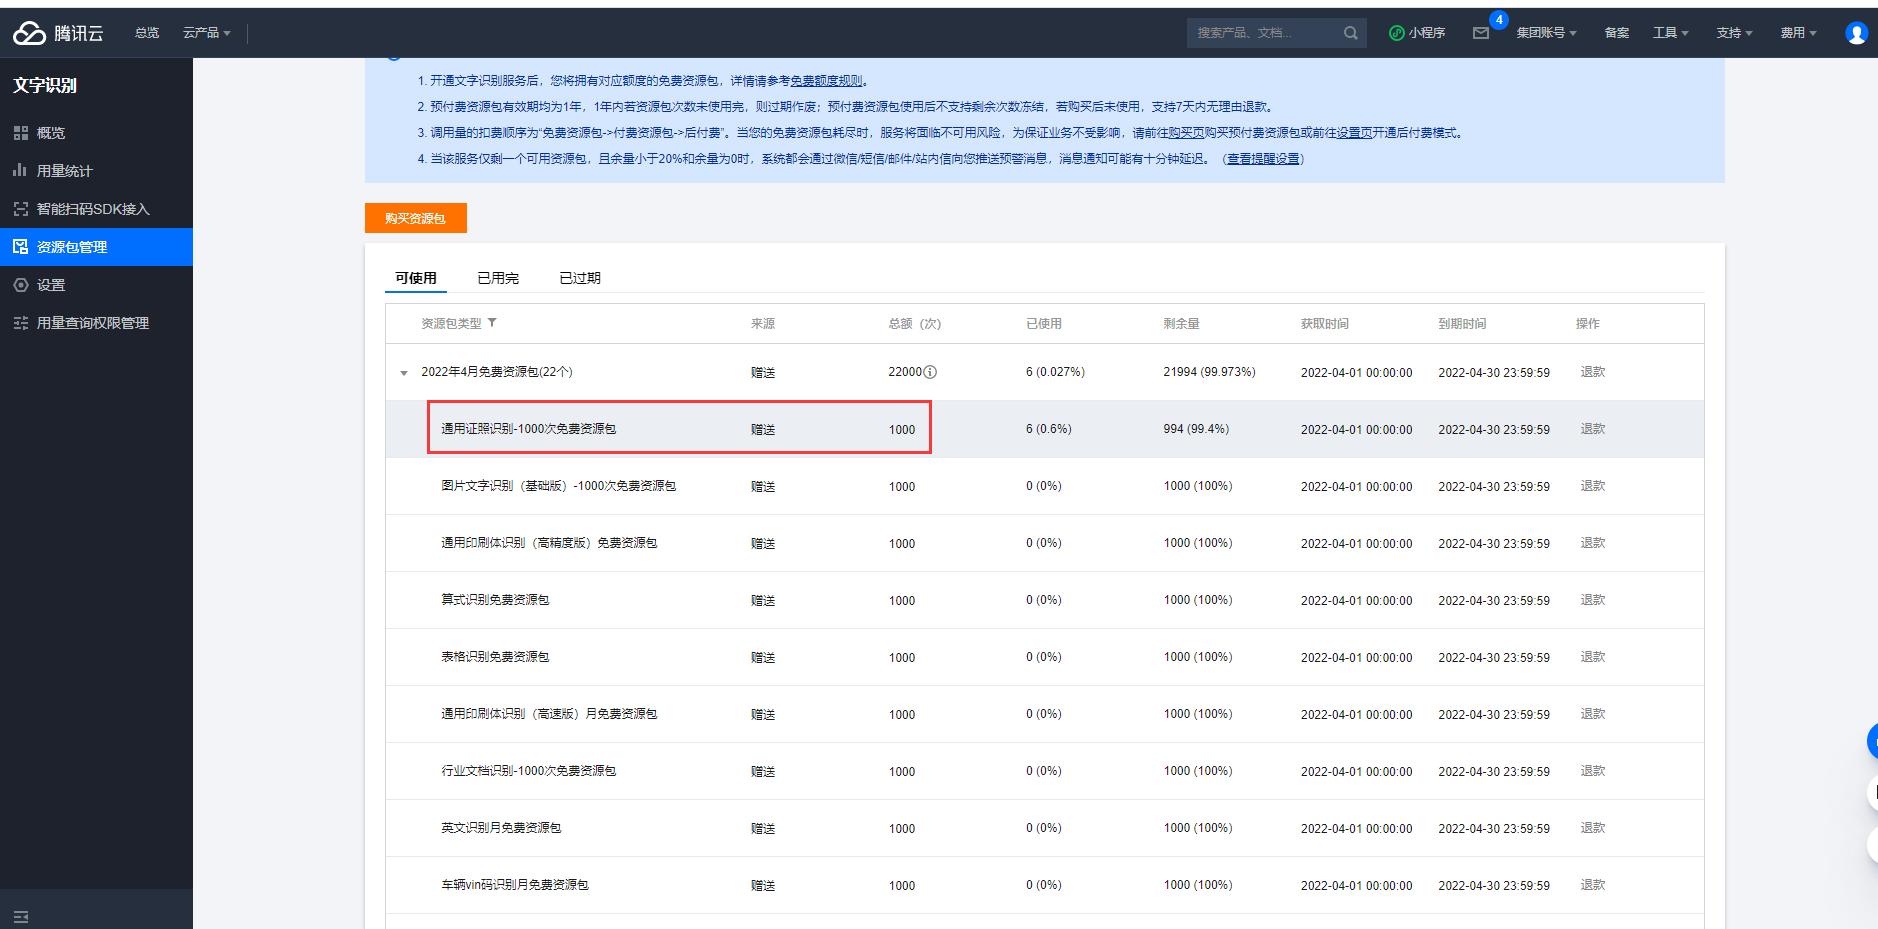Click the user avatar icon
The width and height of the screenshot is (1878, 929).
click(1856, 33)
